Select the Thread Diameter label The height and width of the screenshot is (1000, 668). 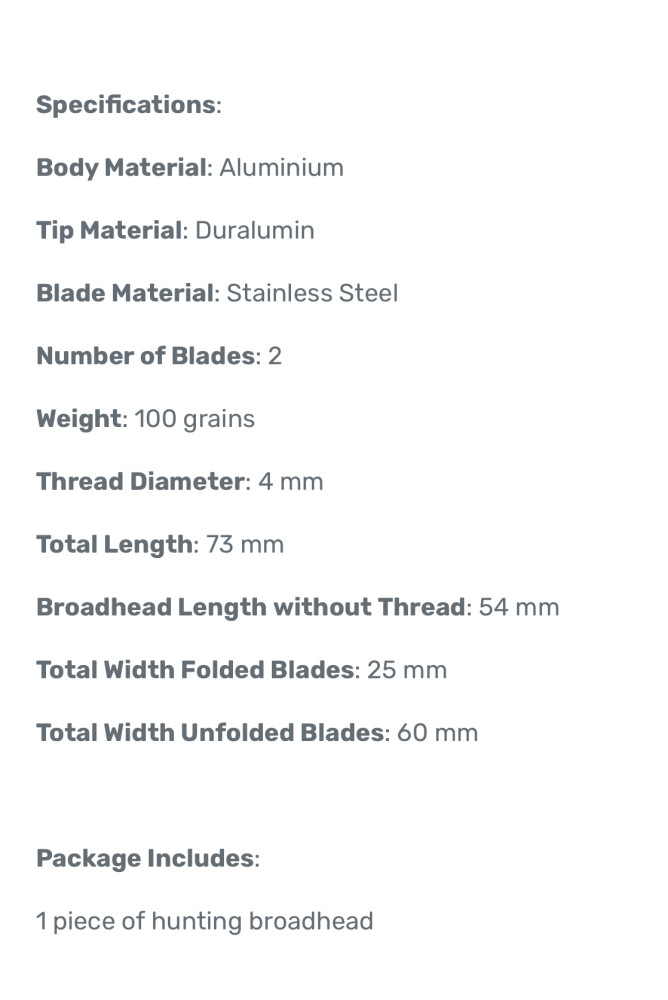tap(140, 482)
